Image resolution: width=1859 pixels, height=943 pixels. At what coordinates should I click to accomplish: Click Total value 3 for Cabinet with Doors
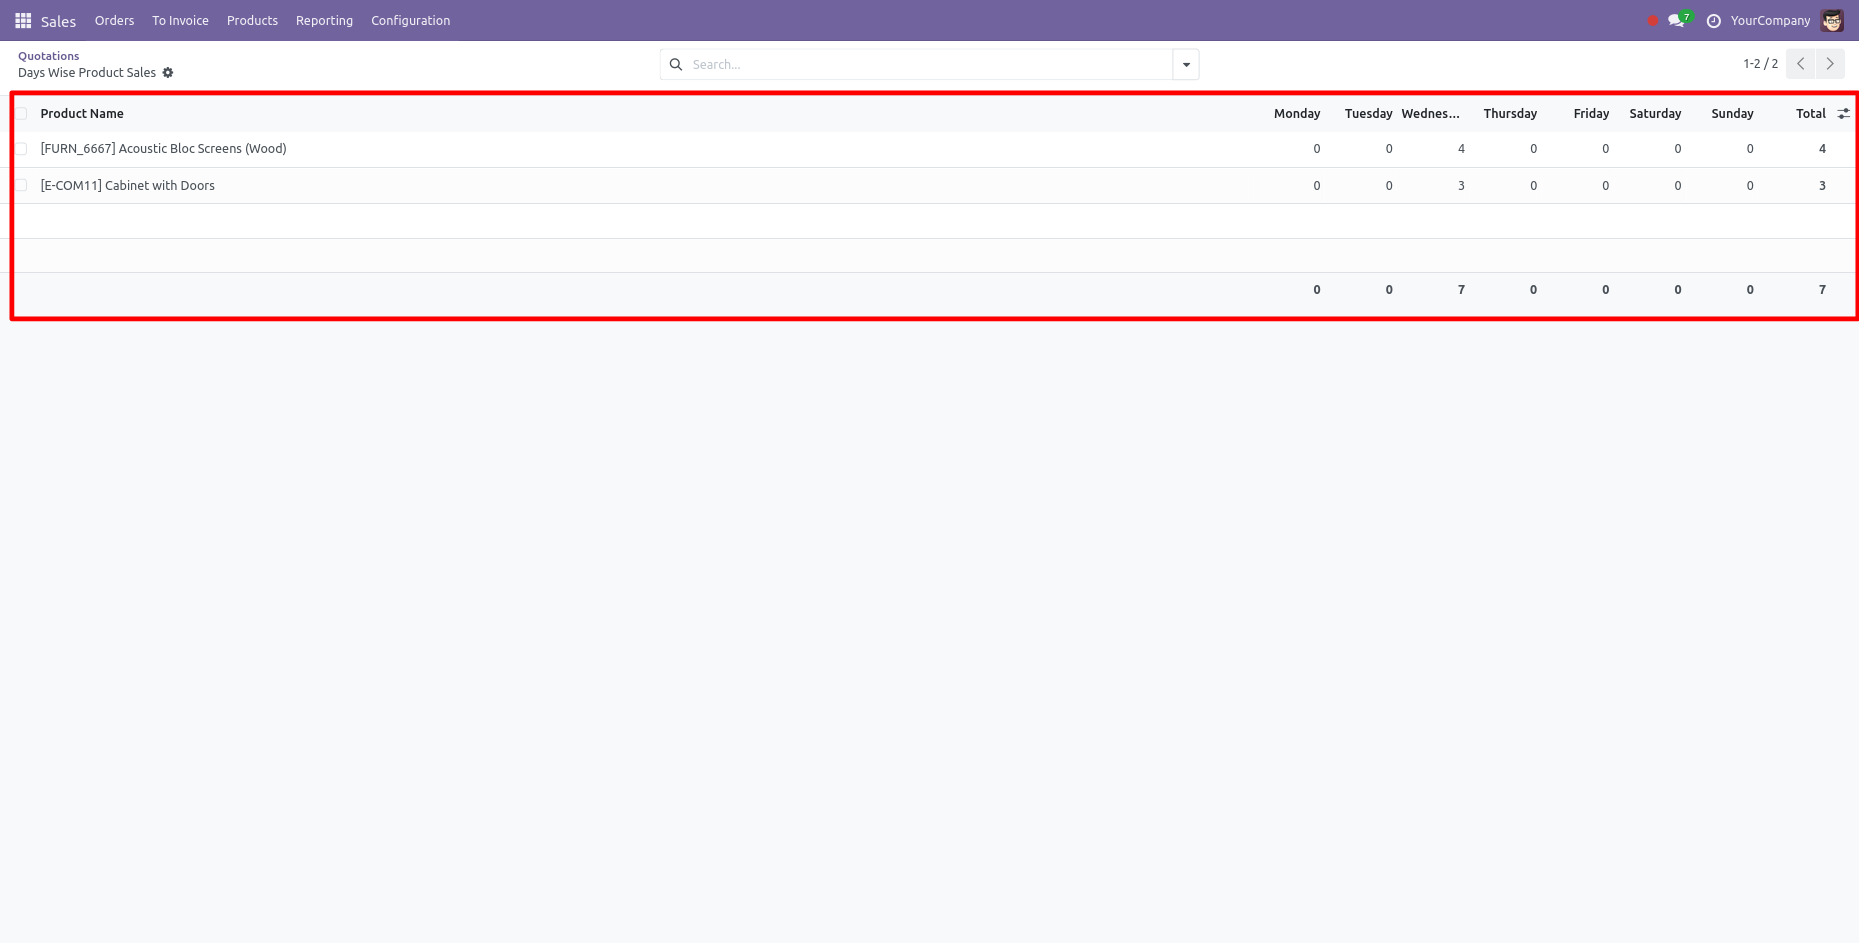click(x=1822, y=186)
